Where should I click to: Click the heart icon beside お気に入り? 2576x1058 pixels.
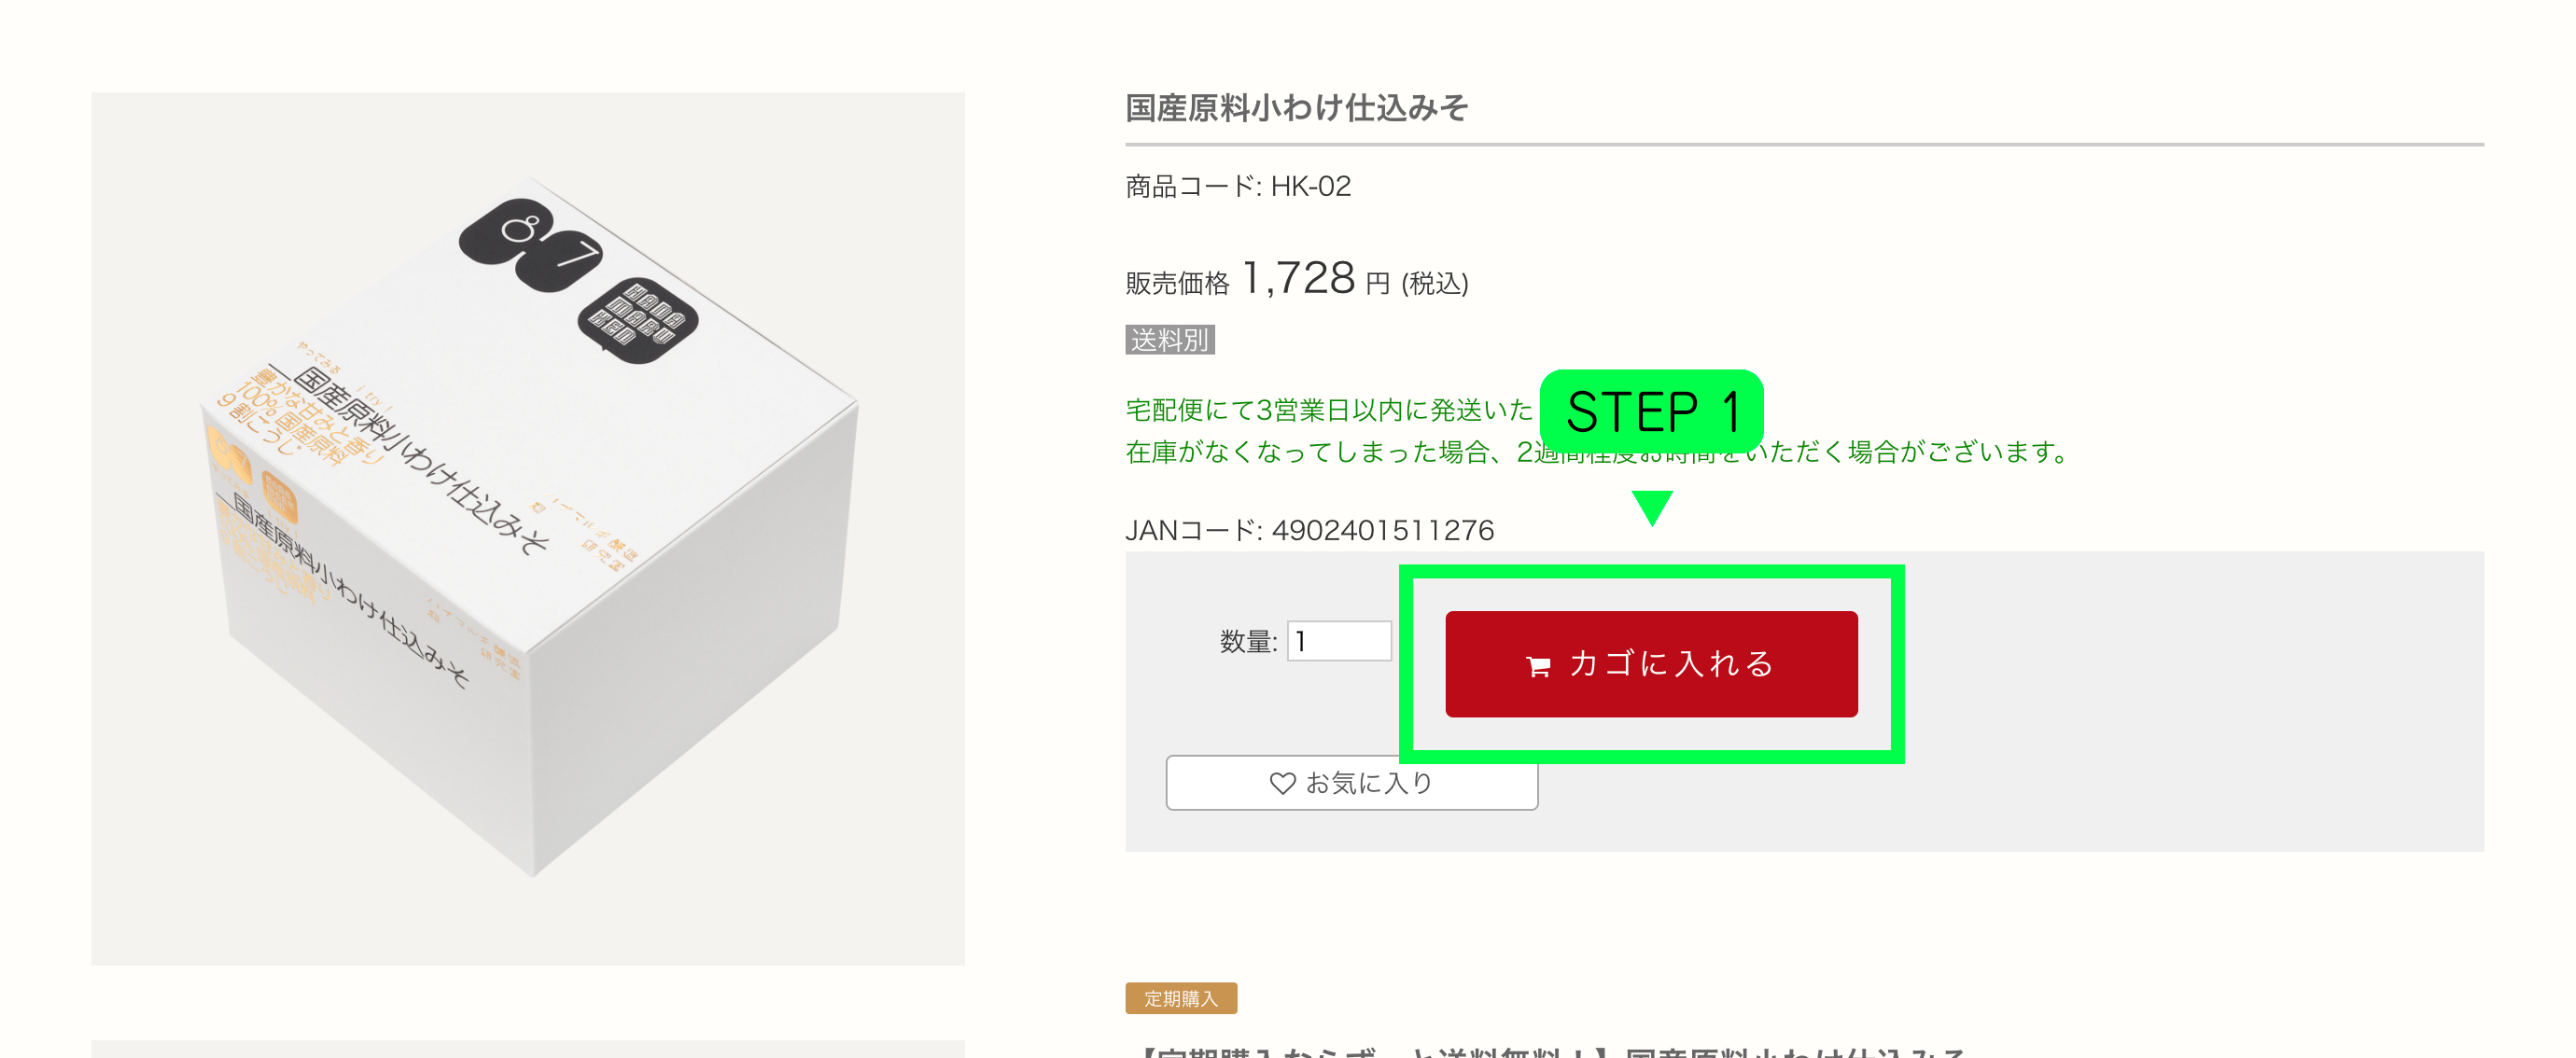coord(1282,783)
